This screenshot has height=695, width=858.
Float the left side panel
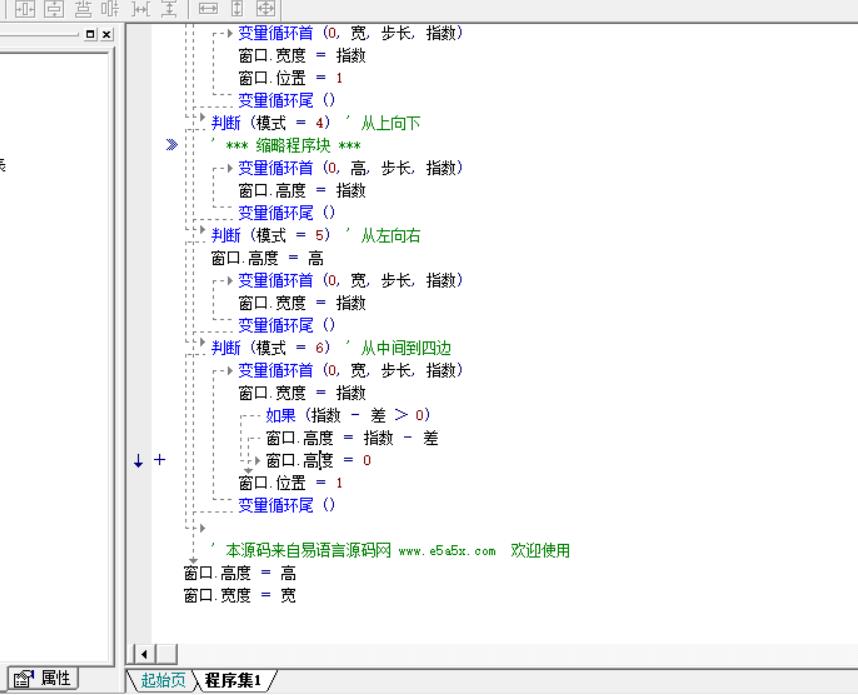(91, 34)
